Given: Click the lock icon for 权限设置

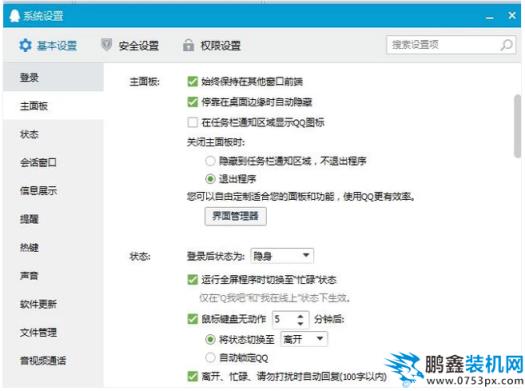Looking at the screenshot, I should 188,45.
